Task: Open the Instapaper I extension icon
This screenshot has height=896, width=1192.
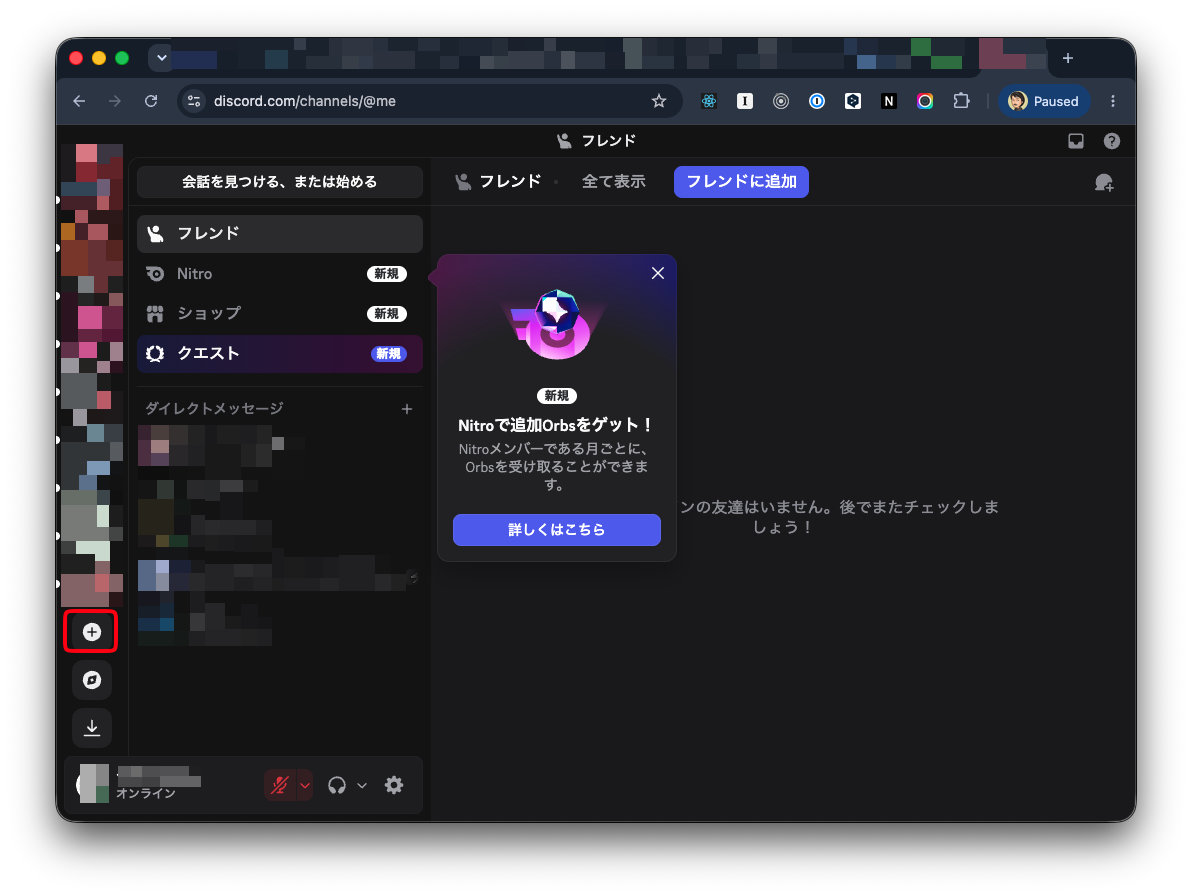Action: [x=745, y=101]
